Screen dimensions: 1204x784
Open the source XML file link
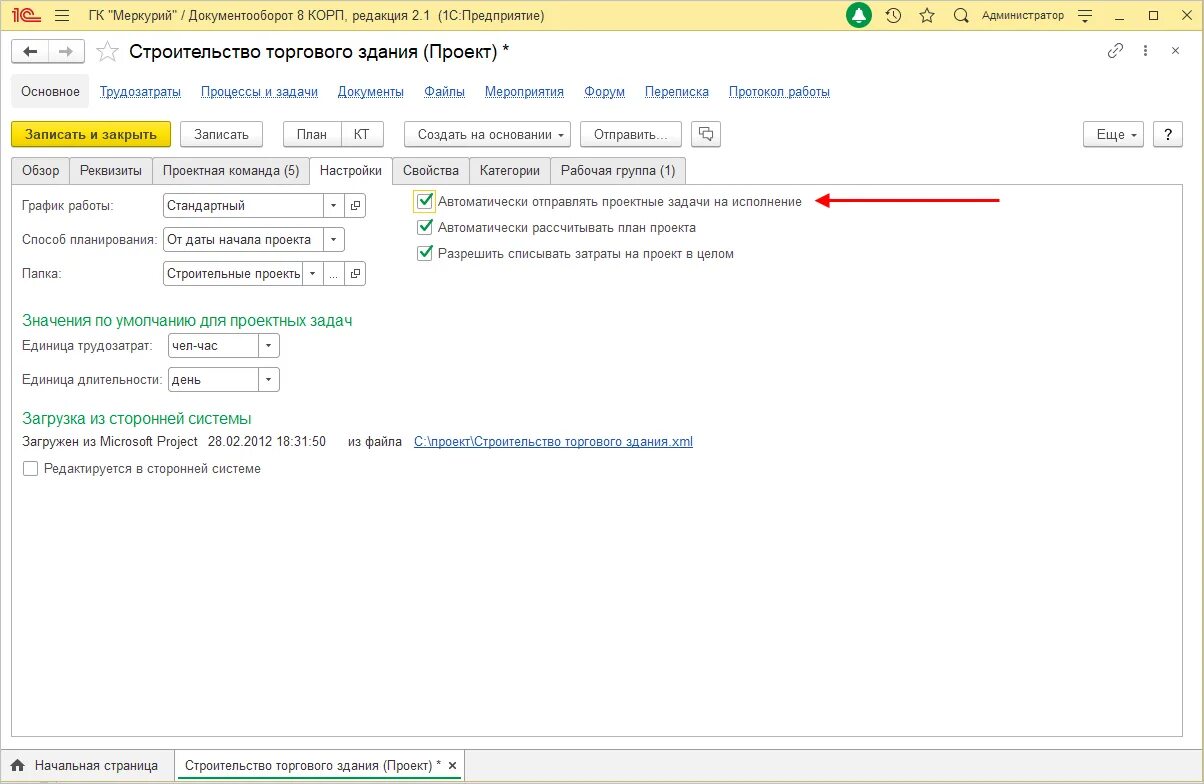553,441
